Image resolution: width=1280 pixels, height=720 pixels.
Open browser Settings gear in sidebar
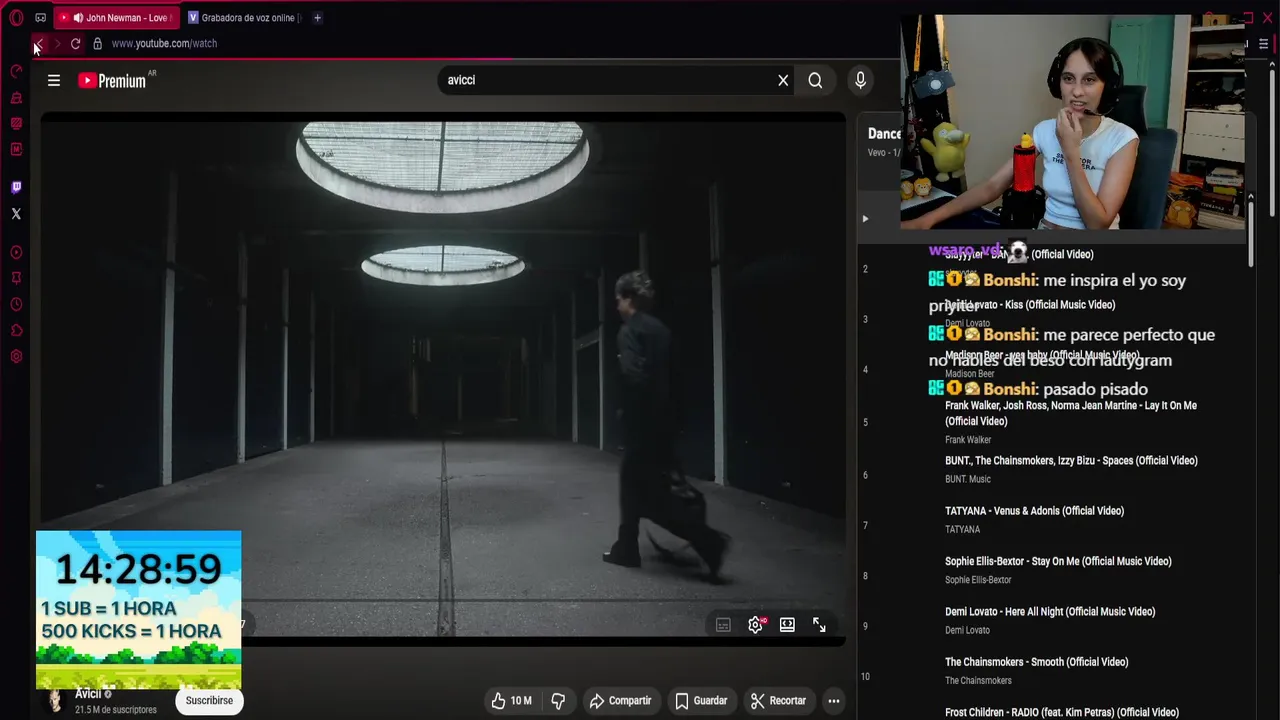(16, 356)
